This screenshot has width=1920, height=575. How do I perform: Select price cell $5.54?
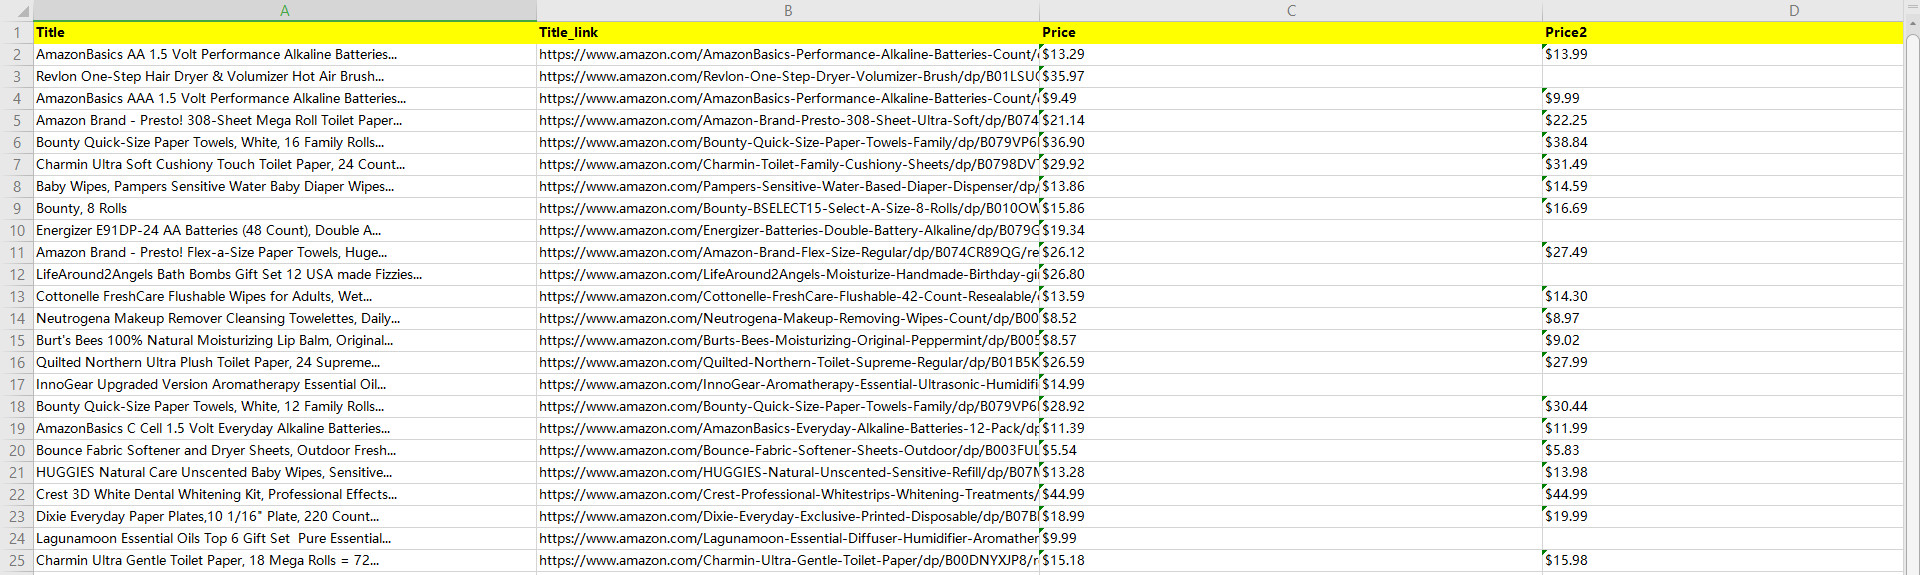(1291, 450)
